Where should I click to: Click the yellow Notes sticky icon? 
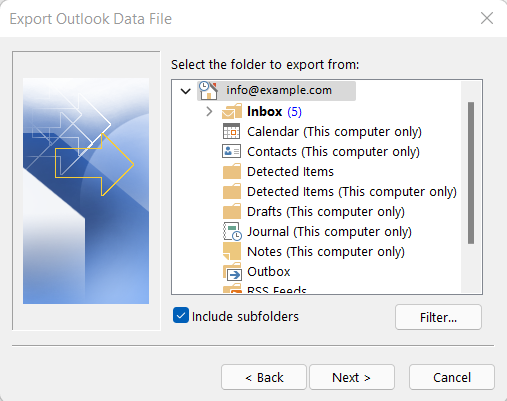[231, 251]
